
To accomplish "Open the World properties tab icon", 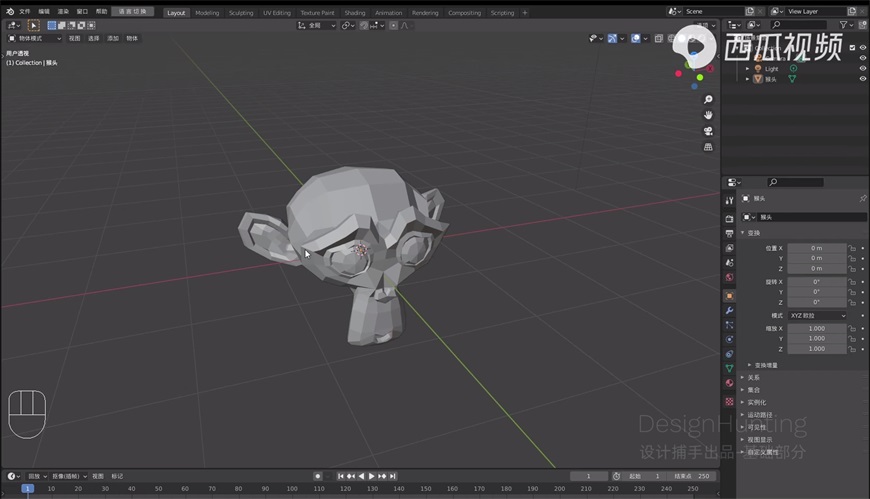I will pos(730,277).
